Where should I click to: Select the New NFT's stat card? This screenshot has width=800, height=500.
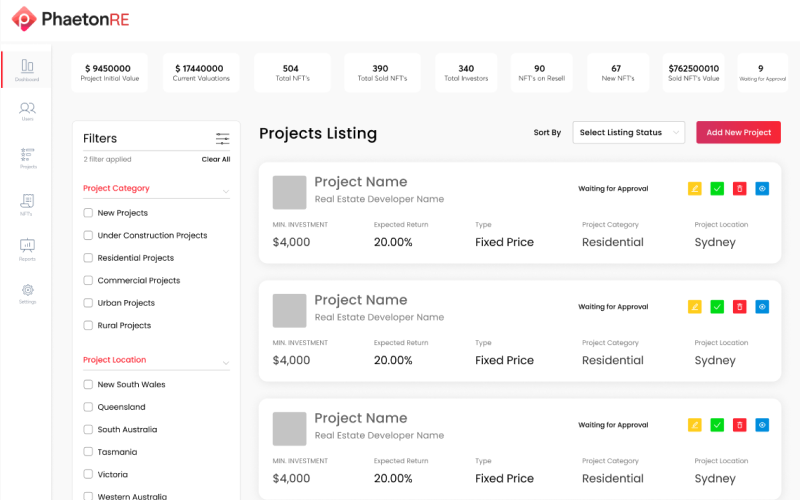click(618, 73)
